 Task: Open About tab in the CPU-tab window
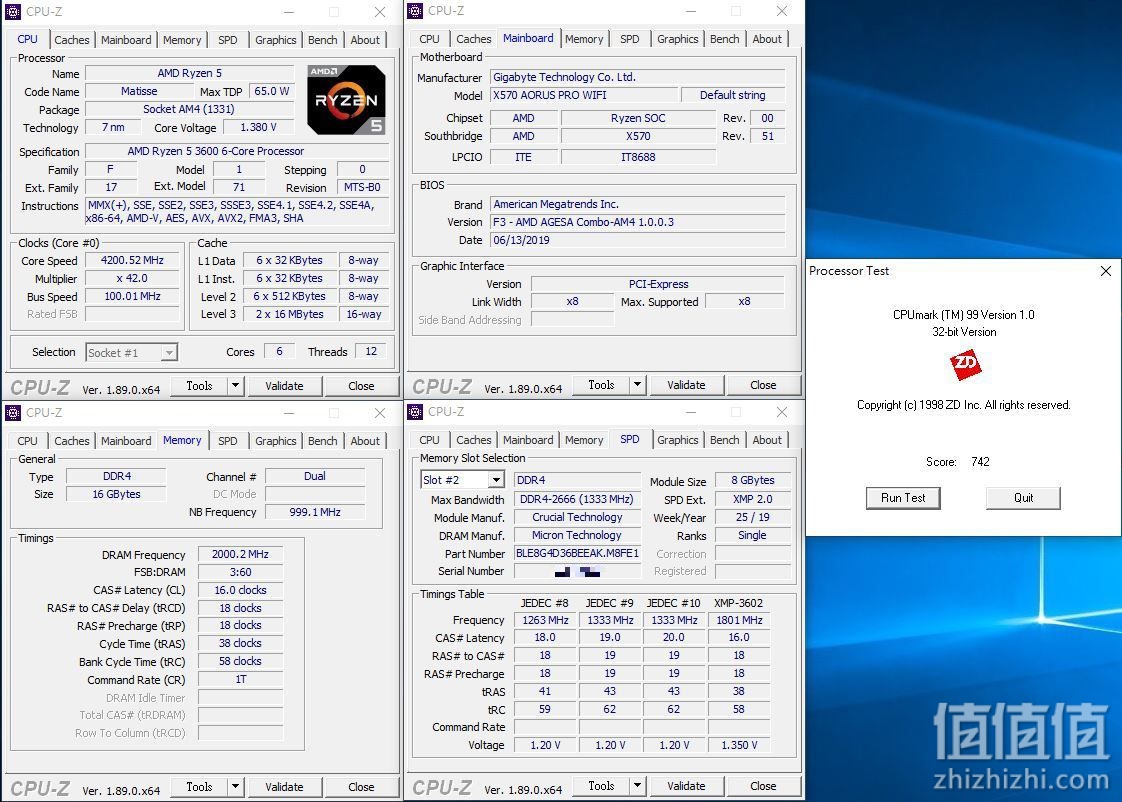pos(365,40)
